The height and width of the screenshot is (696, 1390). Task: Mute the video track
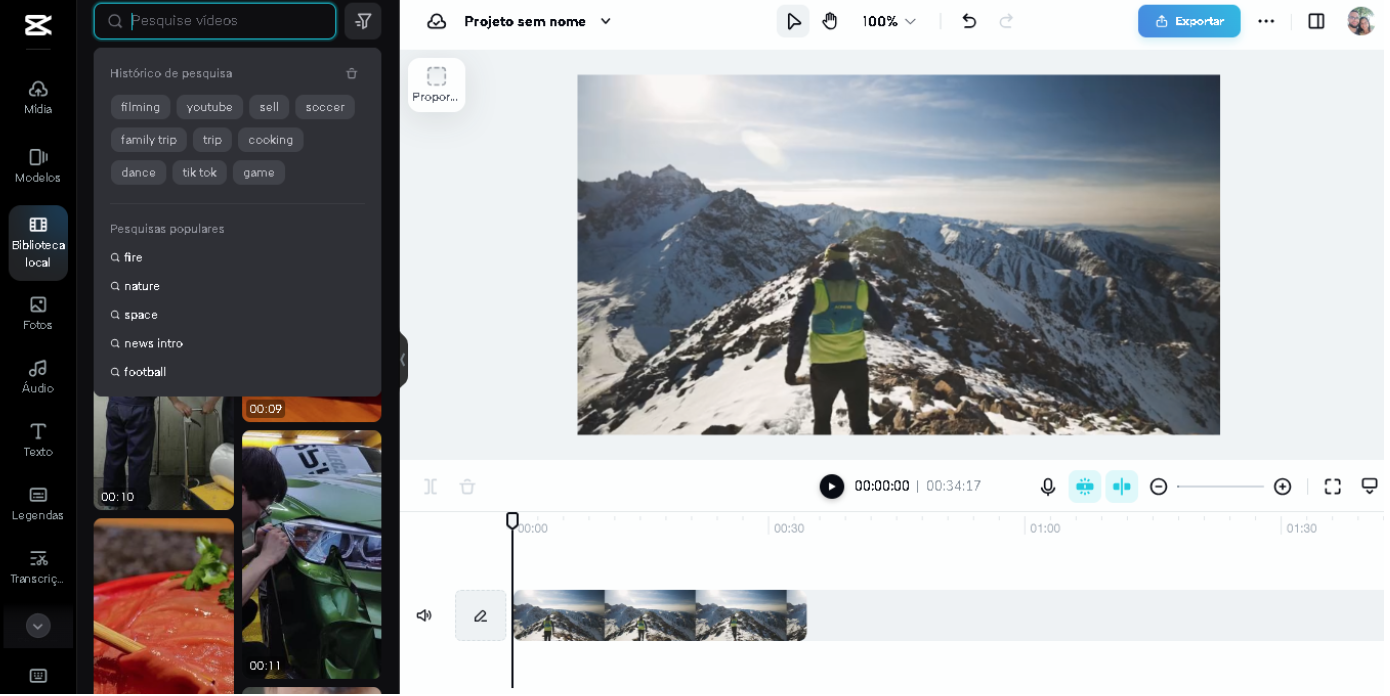(425, 617)
